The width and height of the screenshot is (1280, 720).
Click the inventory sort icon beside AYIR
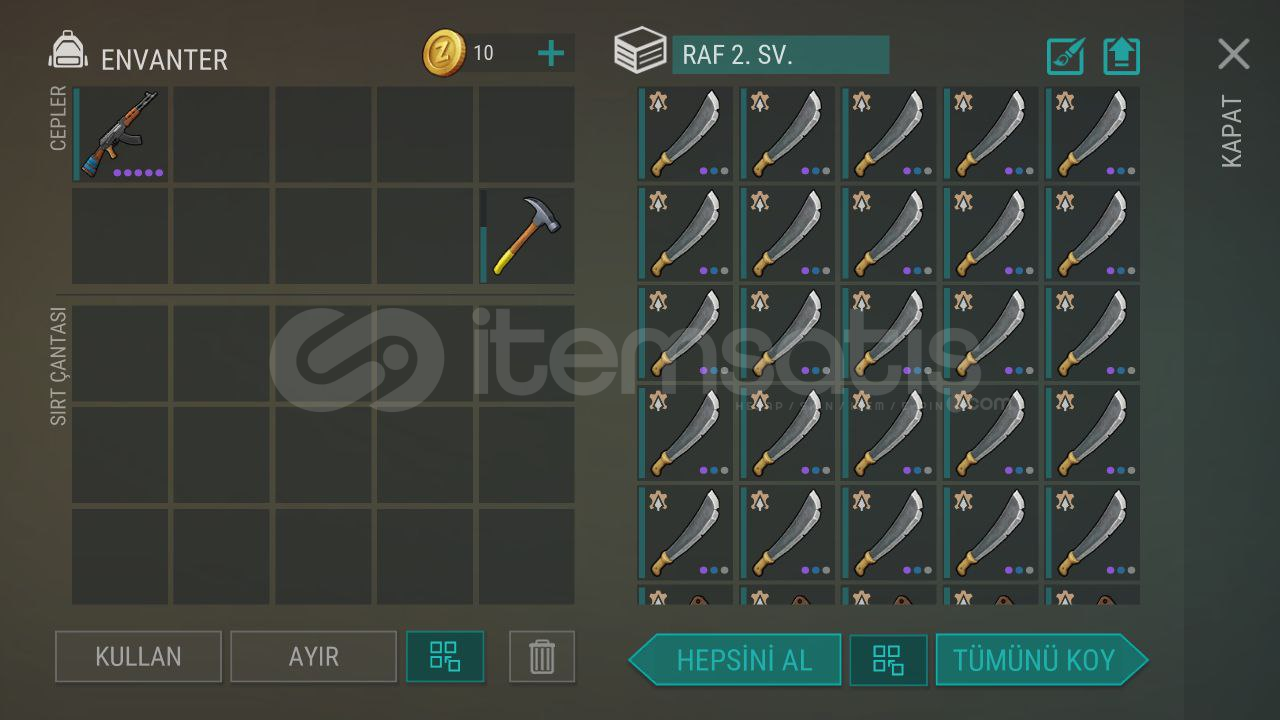pos(445,657)
